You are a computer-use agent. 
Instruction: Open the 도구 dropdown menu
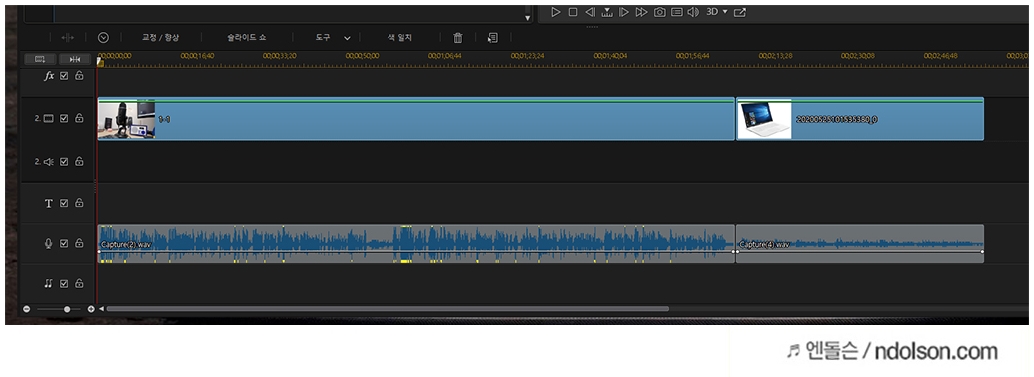(x=333, y=38)
